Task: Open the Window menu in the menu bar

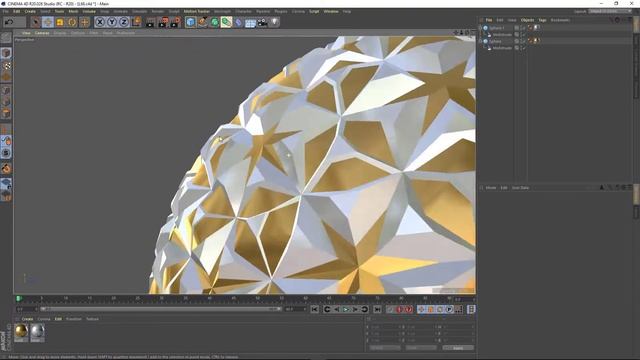Action: (x=331, y=11)
